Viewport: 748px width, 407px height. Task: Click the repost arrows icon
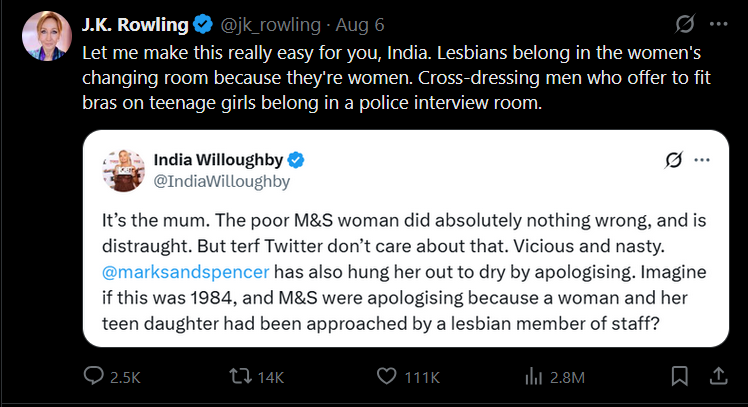(240, 376)
